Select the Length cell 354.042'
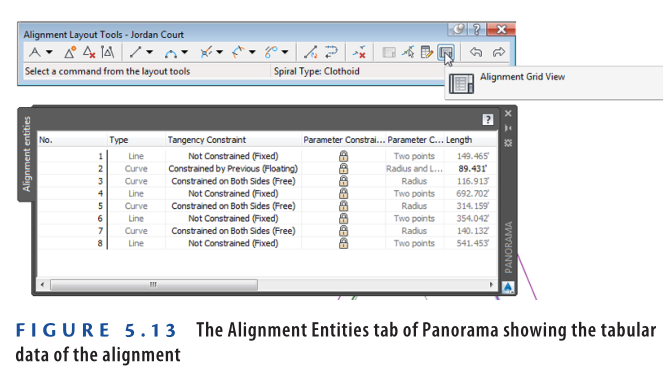663x375 pixels. click(x=472, y=219)
